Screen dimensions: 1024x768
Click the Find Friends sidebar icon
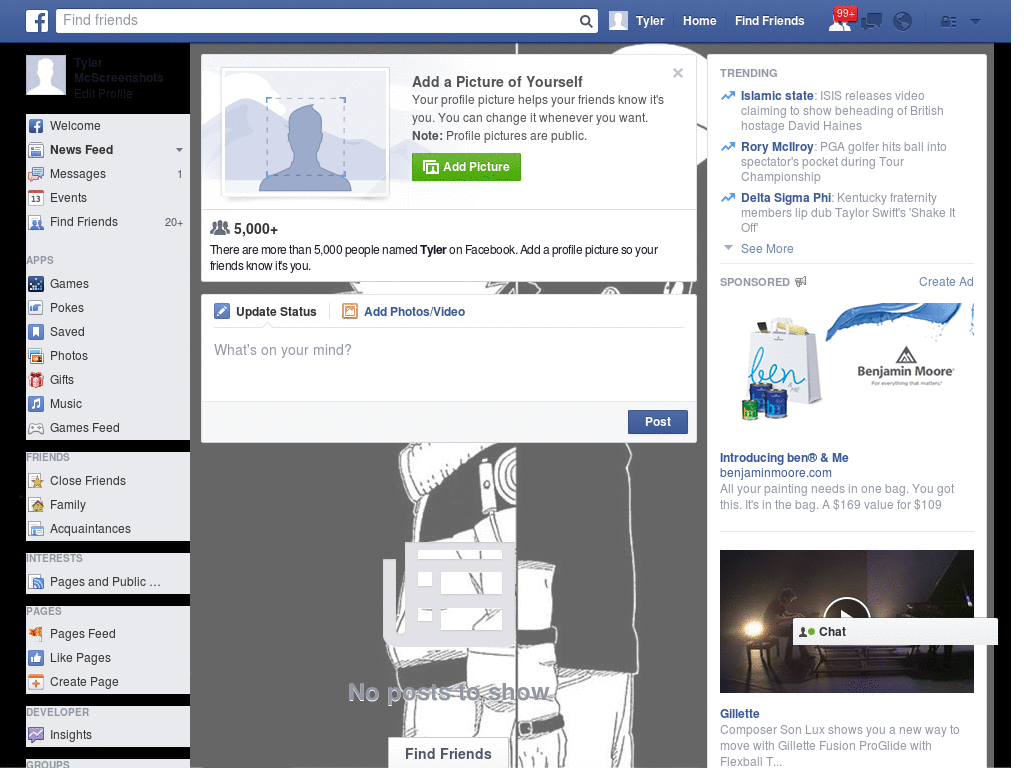point(36,223)
